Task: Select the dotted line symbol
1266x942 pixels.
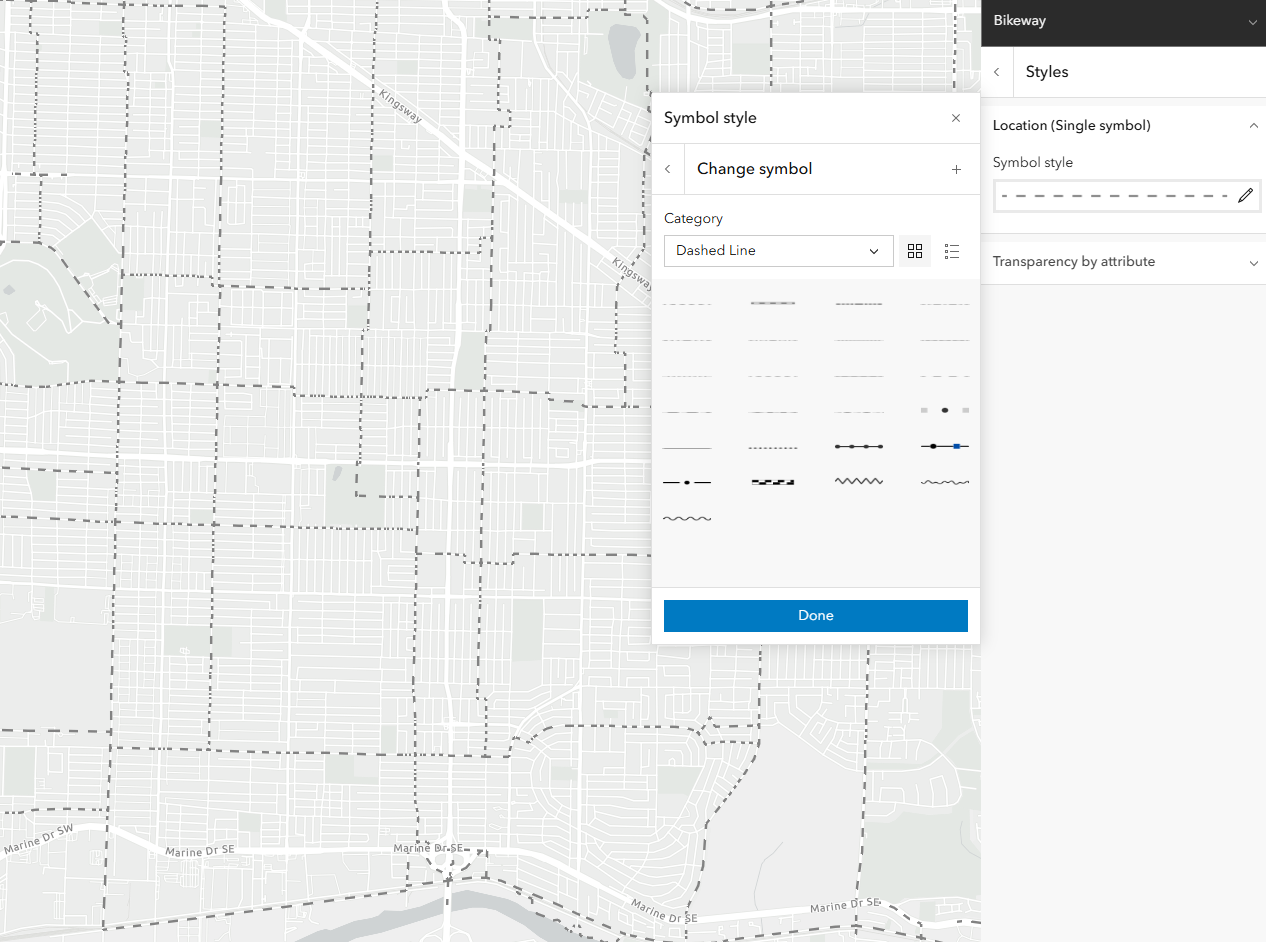Action: (773, 446)
